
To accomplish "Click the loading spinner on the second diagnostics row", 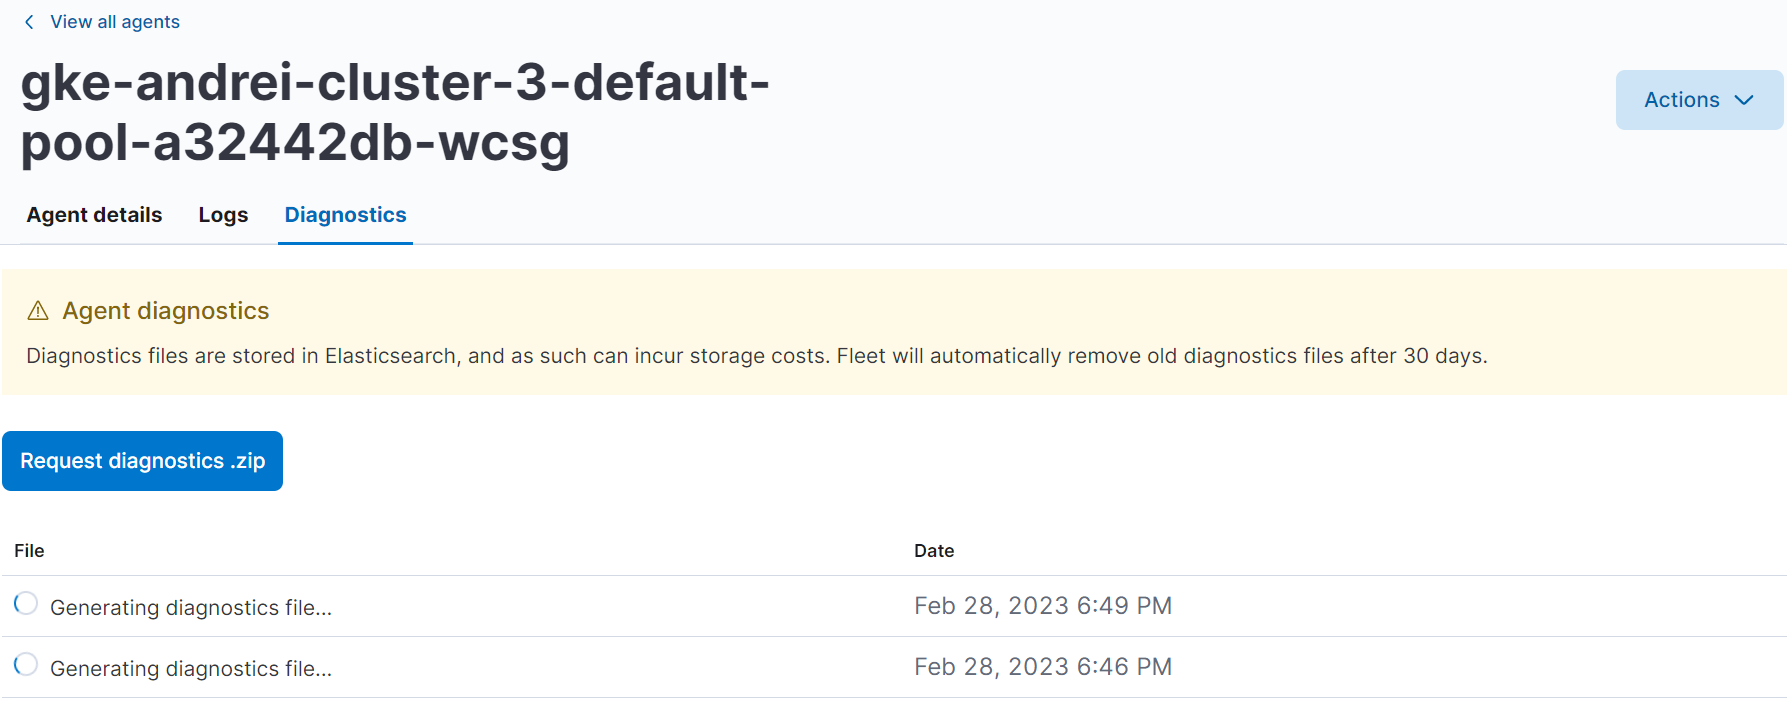I will (26, 665).
